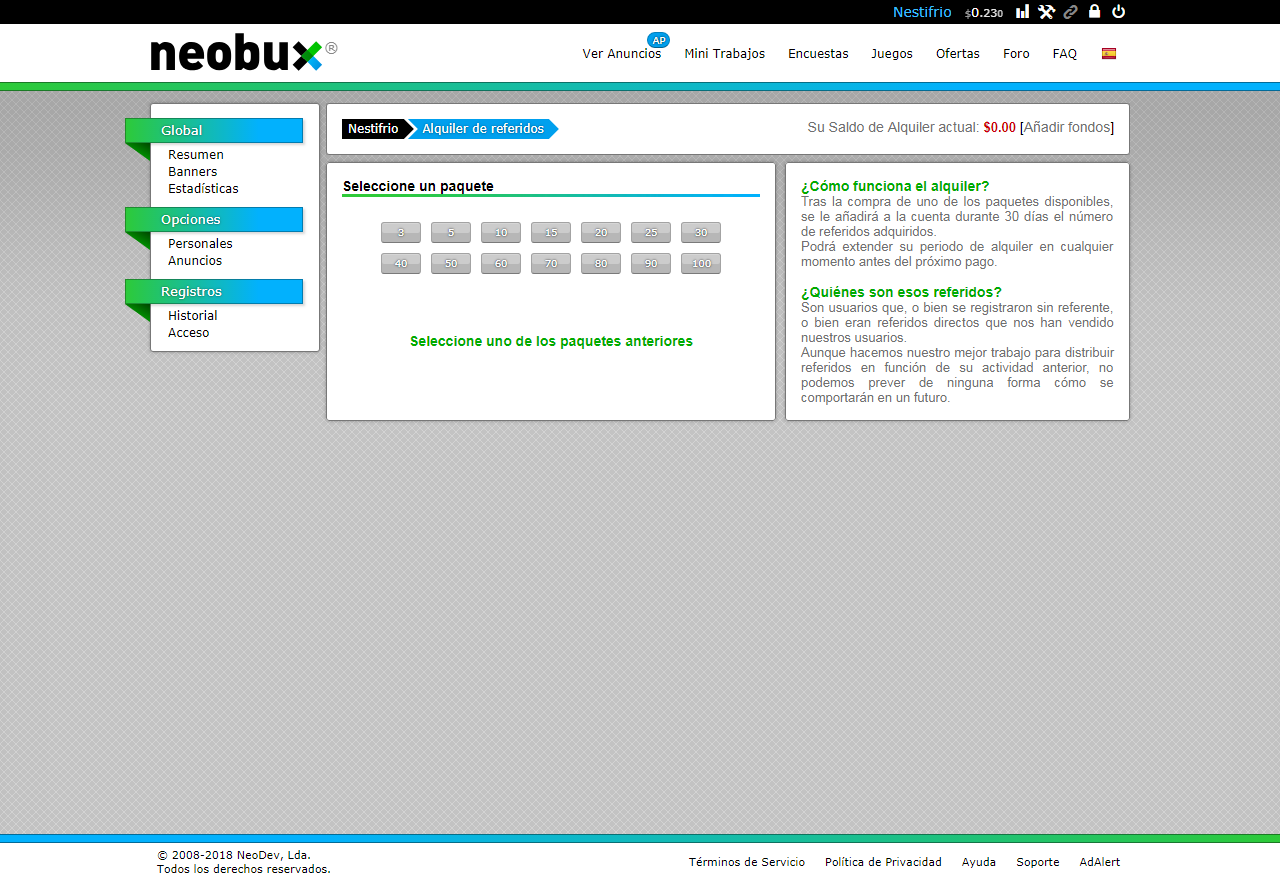Click the ¿Quiénes son esos referidos? heading
This screenshot has width=1280, height=882.
coord(901,292)
